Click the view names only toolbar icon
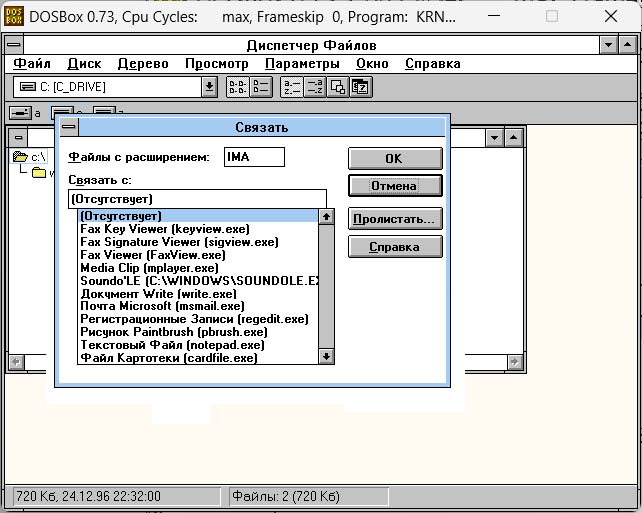642x513 pixels. (237, 87)
